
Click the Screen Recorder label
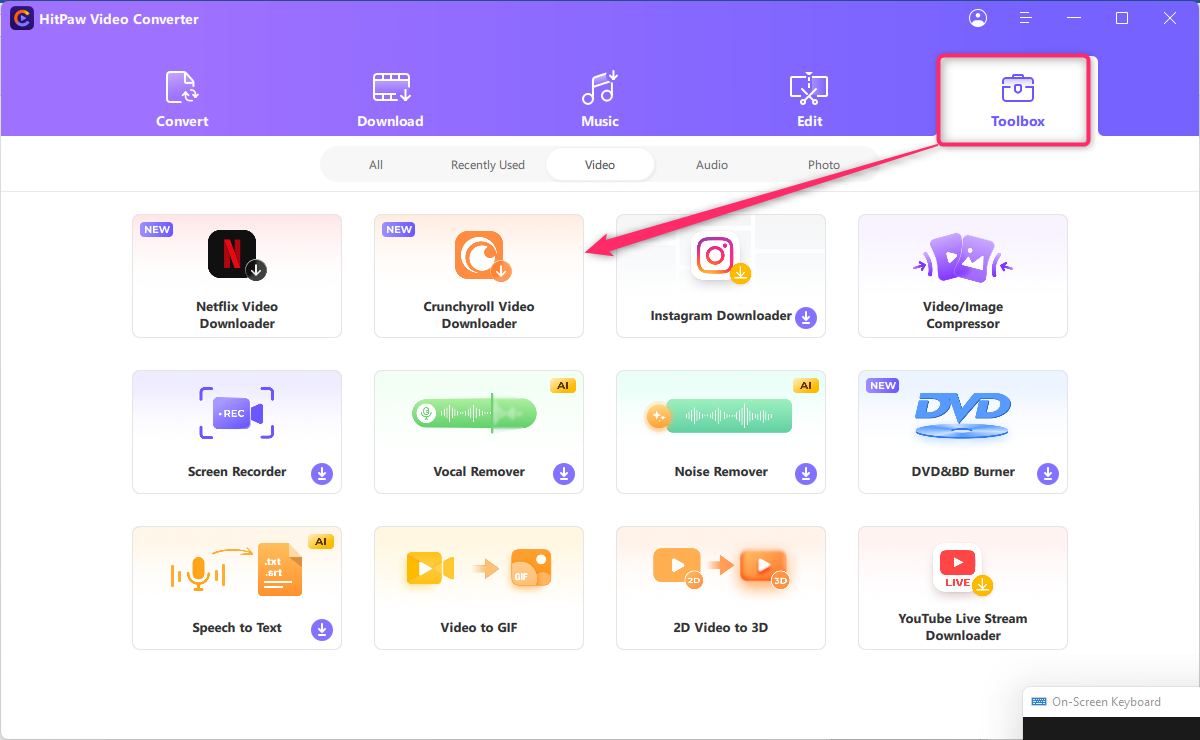pyautogui.click(x=237, y=472)
